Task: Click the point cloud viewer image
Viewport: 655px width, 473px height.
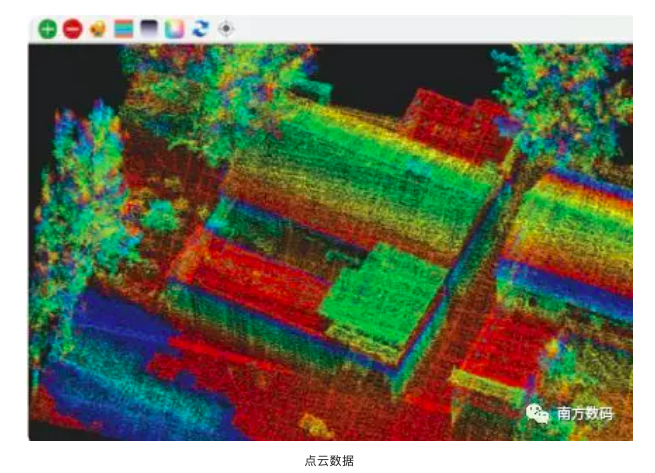Action: [330, 242]
